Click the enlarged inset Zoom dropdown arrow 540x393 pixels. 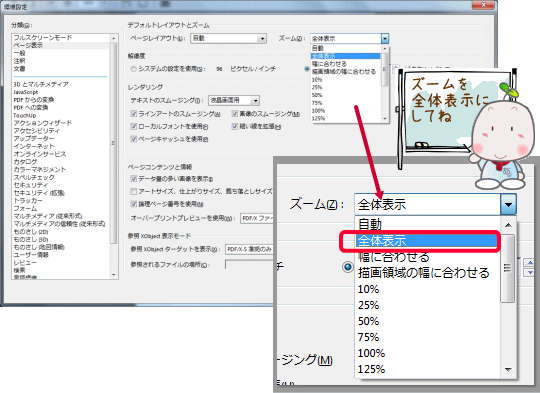508,204
